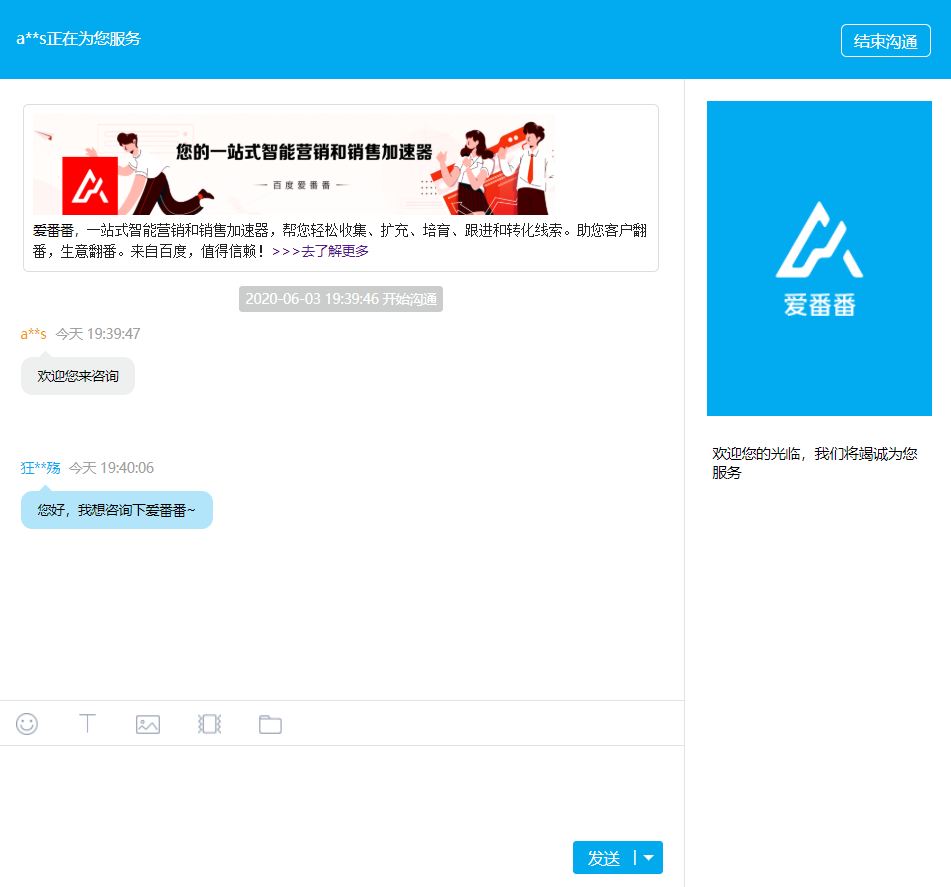951x887 pixels.
Task: Open the >>>去了解更多 link
Action: click(320, 251)
